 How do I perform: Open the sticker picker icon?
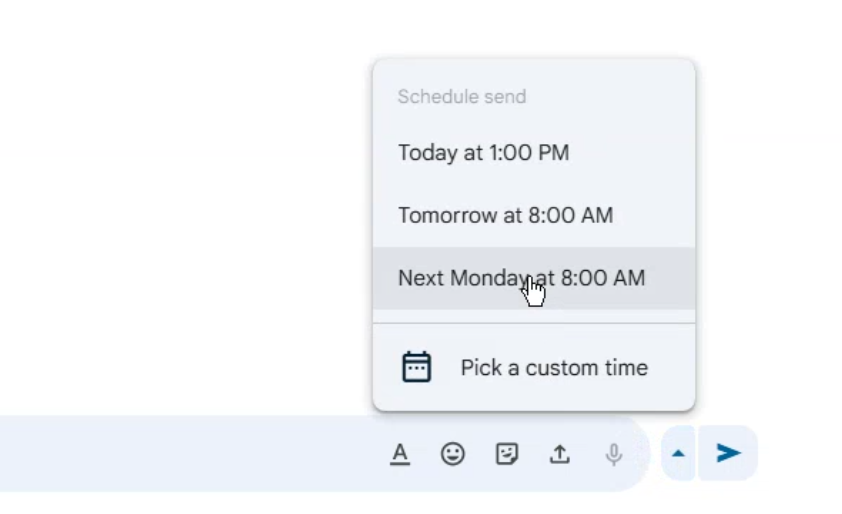(507, 454)
